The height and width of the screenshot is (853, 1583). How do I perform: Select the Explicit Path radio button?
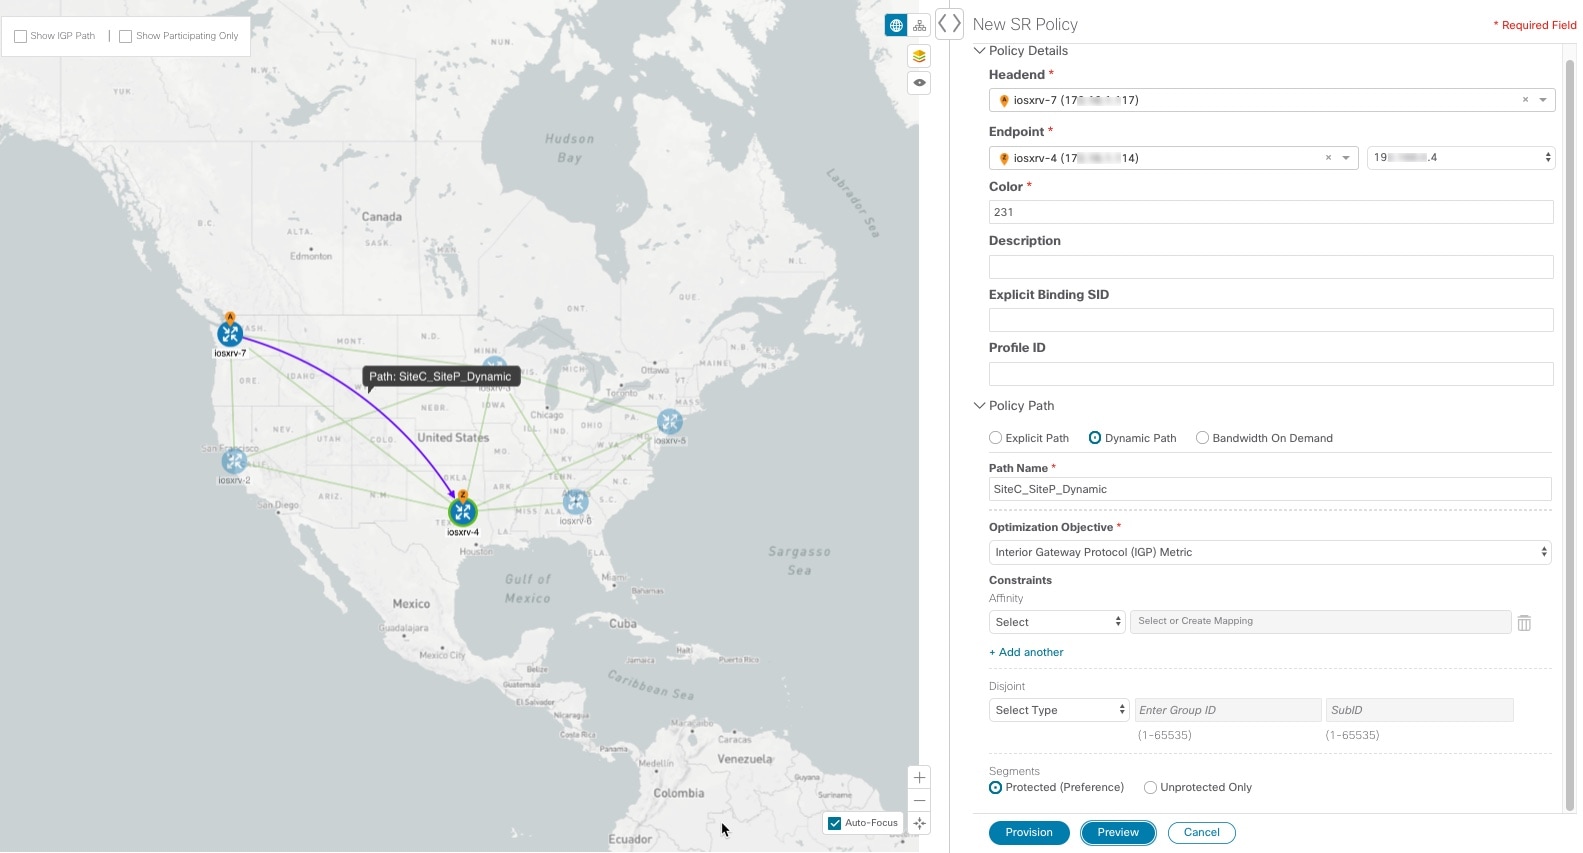point(995,438)
